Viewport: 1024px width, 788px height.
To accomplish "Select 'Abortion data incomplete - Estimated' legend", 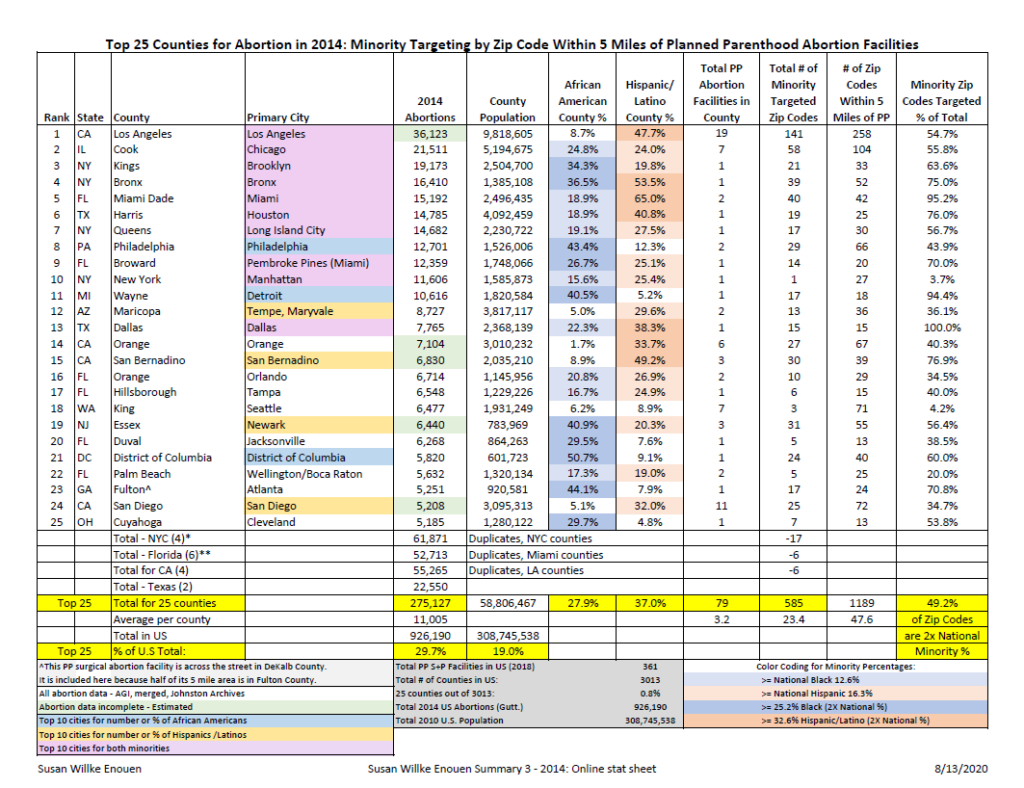I will click(216, 707).
